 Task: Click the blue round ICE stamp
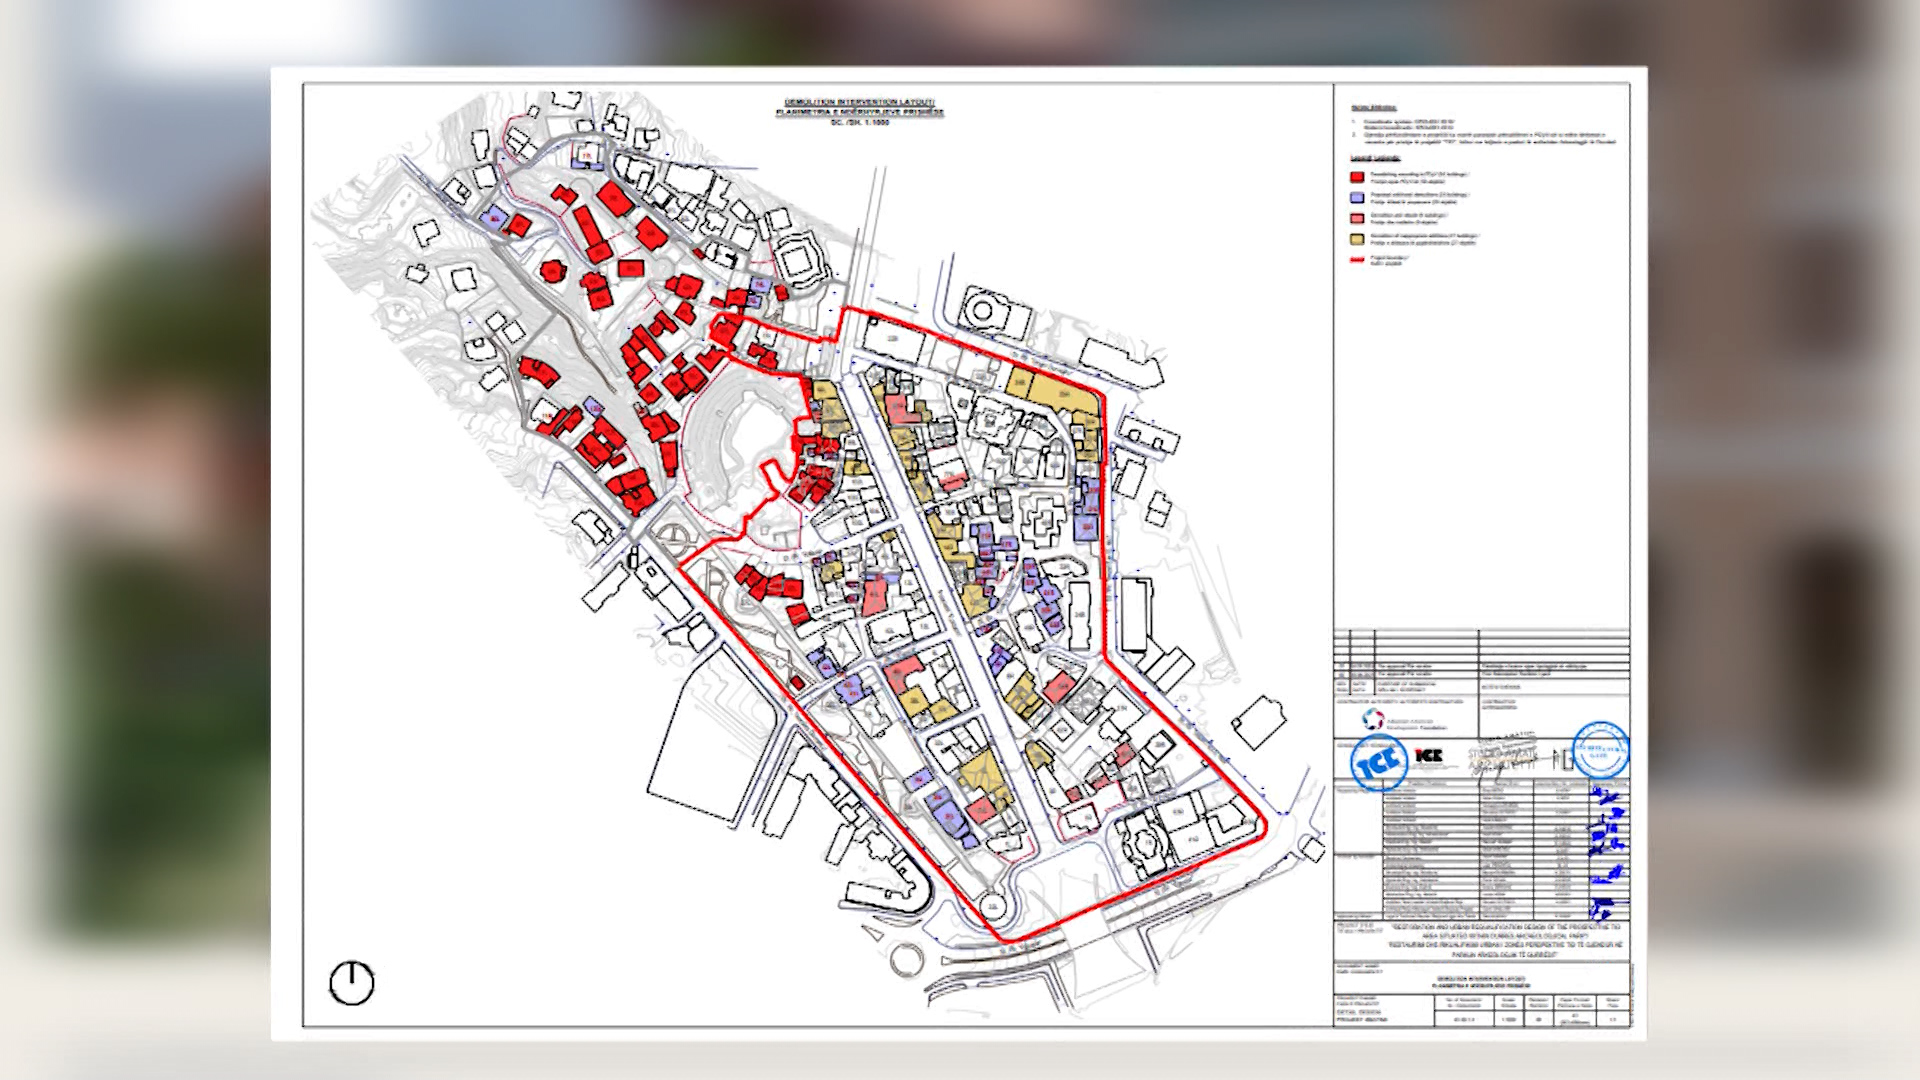(x=1379, y=763)
